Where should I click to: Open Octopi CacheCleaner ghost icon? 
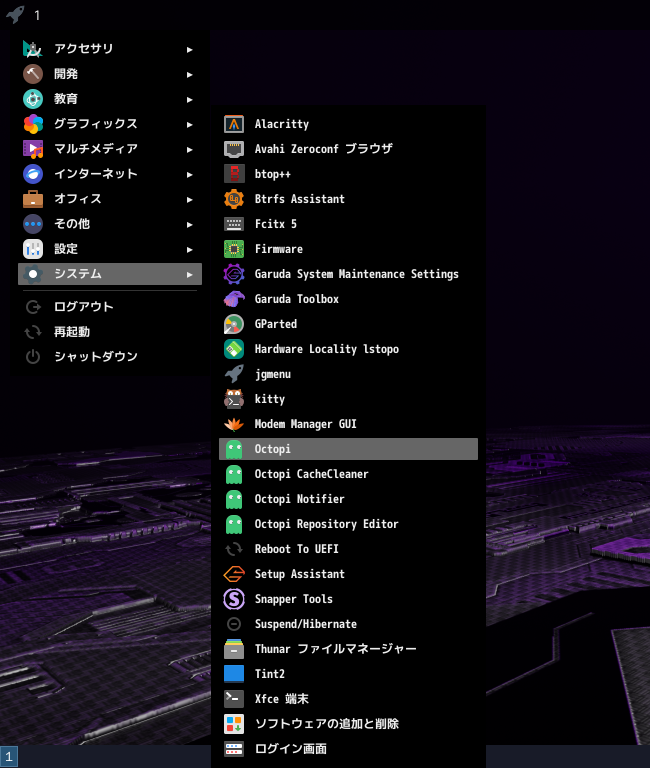(234, 474)
